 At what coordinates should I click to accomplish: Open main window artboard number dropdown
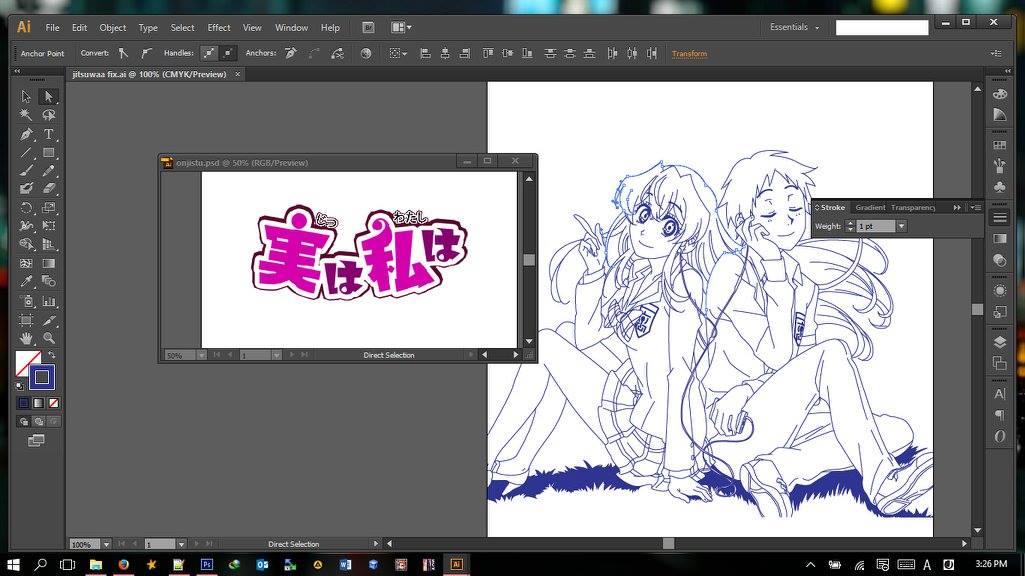click(181, 544)
